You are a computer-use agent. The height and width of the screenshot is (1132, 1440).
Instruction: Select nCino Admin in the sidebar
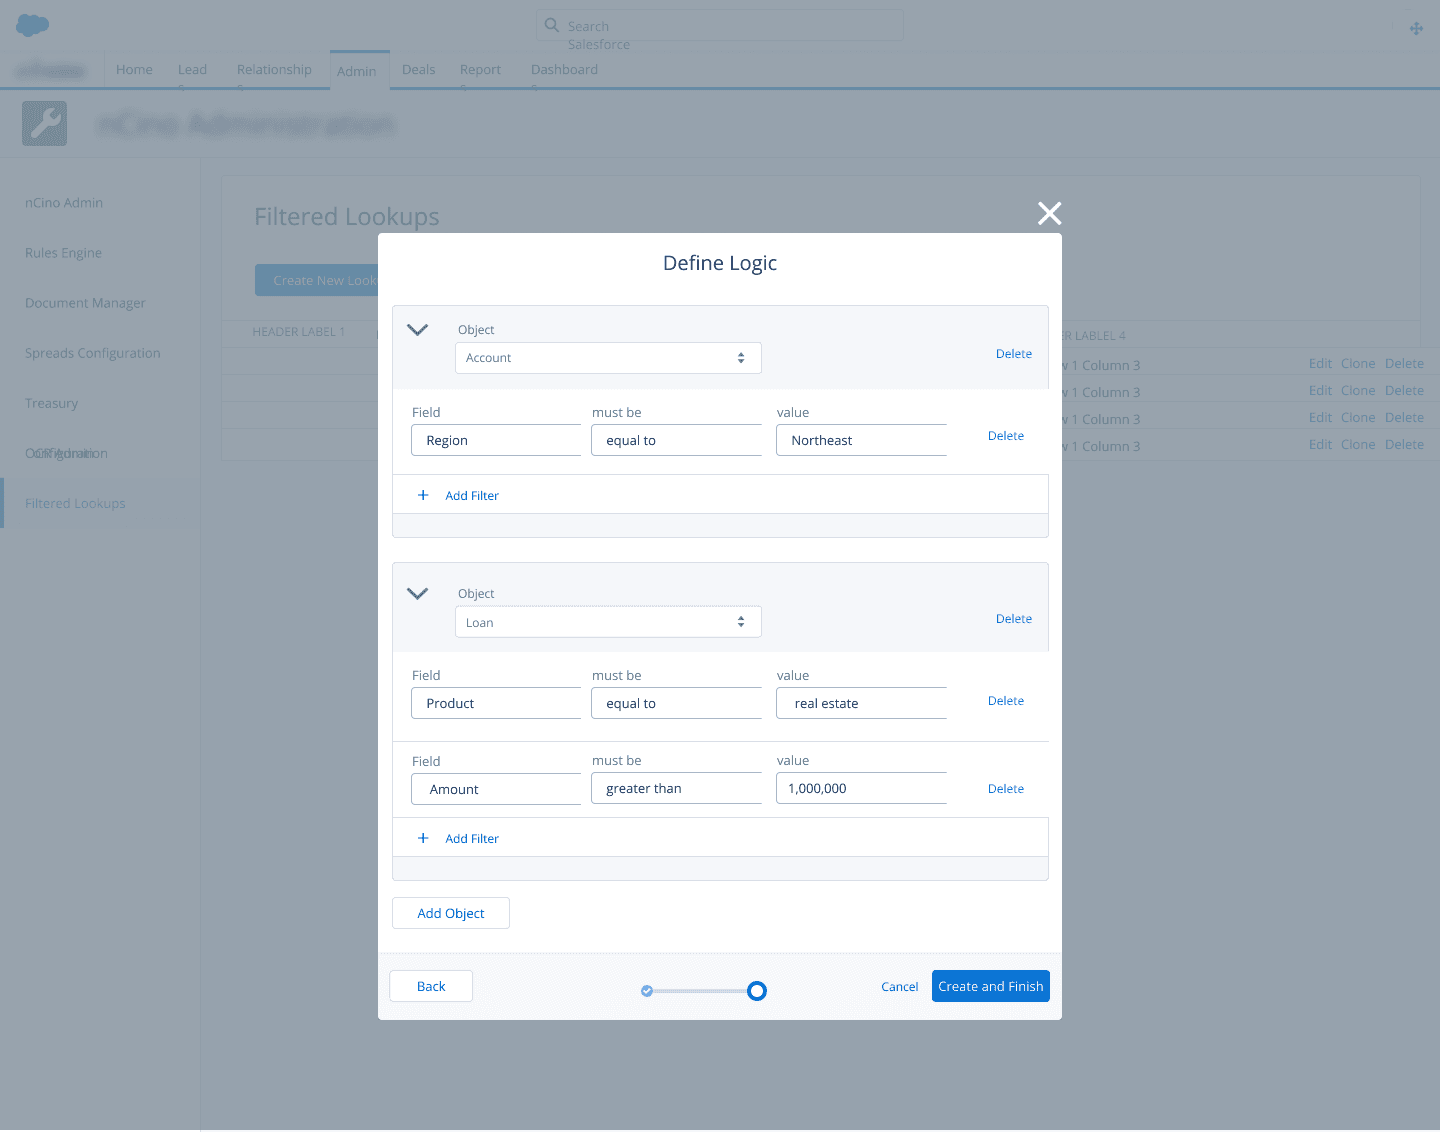(64, 203)
